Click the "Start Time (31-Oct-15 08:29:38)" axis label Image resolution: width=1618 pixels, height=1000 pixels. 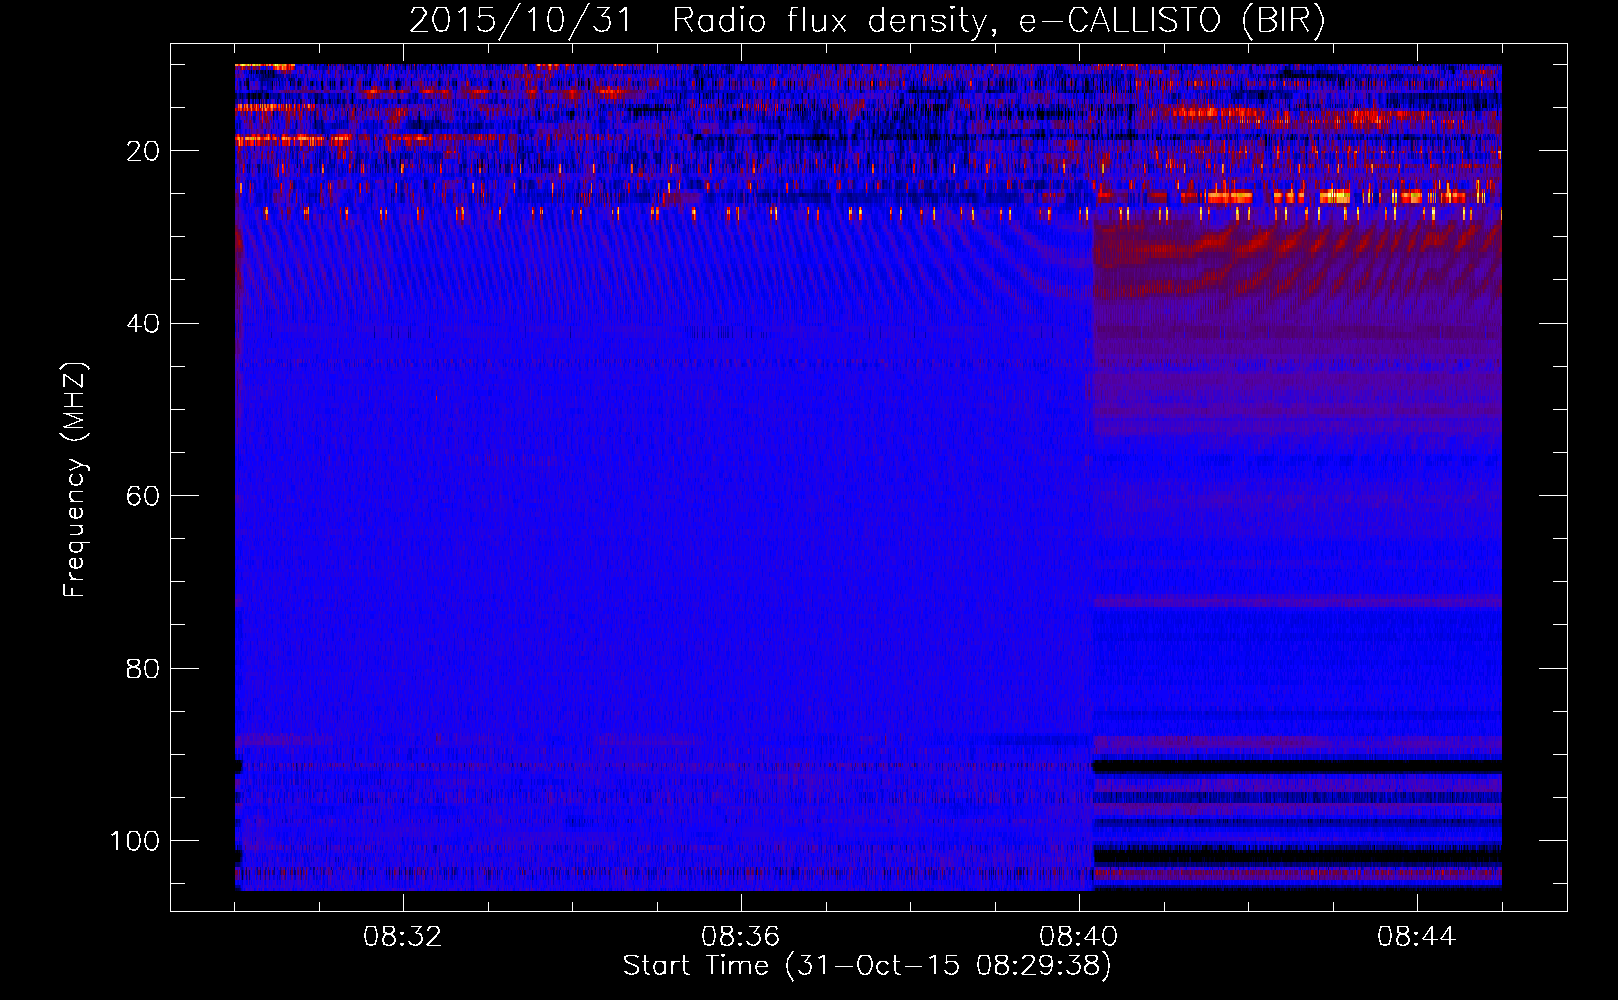867,966
